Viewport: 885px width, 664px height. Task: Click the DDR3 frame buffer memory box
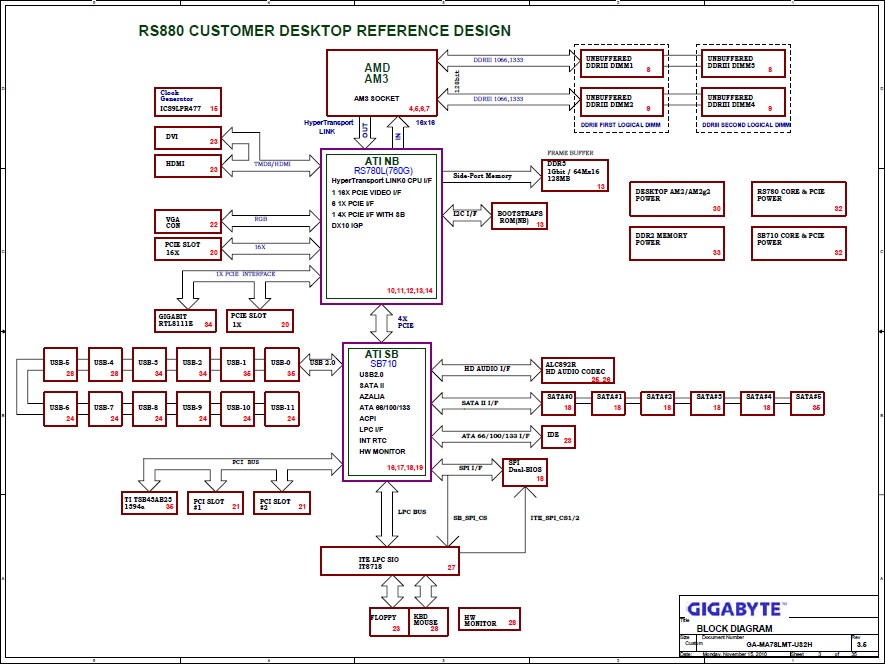pos(575,174)
